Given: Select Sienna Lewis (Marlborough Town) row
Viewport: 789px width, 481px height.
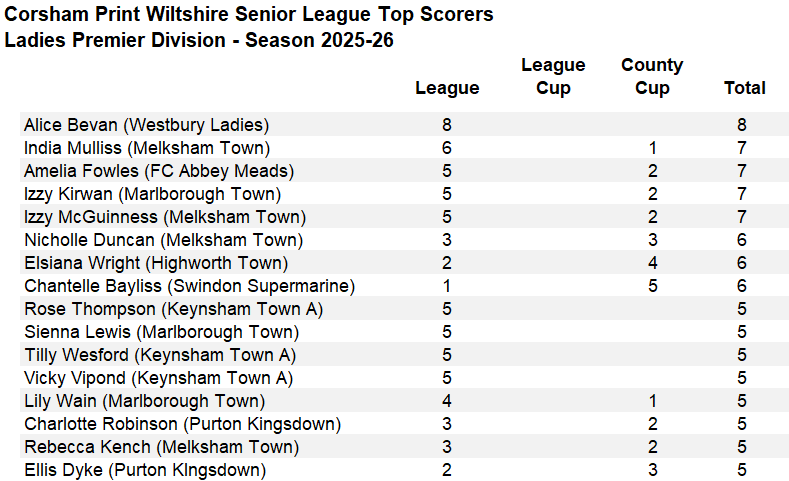Looking at the screenshot, I should (x=161, y=332).
